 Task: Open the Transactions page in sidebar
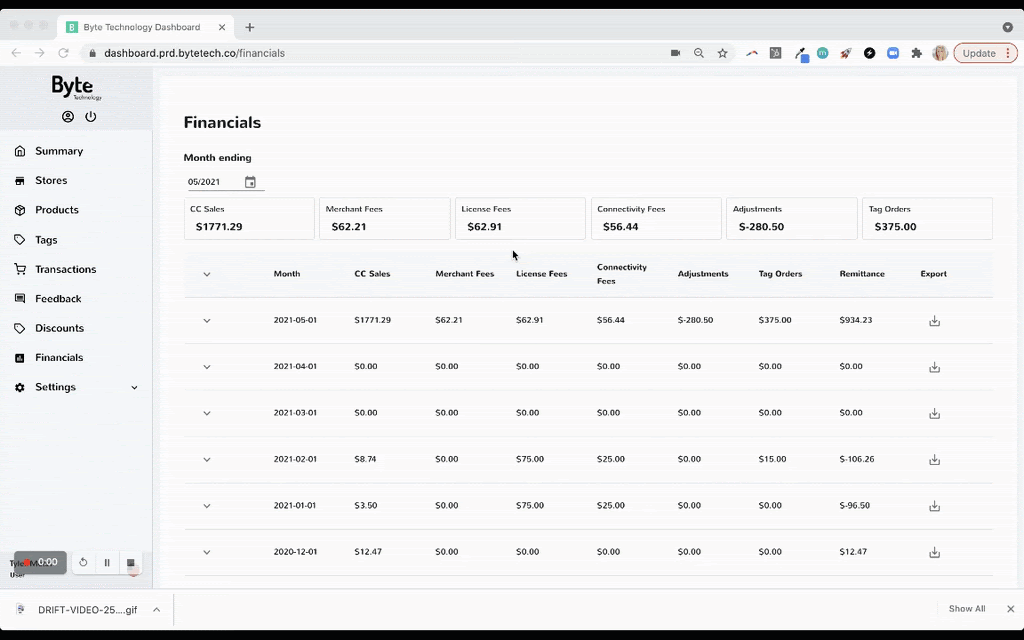[65, 269]
